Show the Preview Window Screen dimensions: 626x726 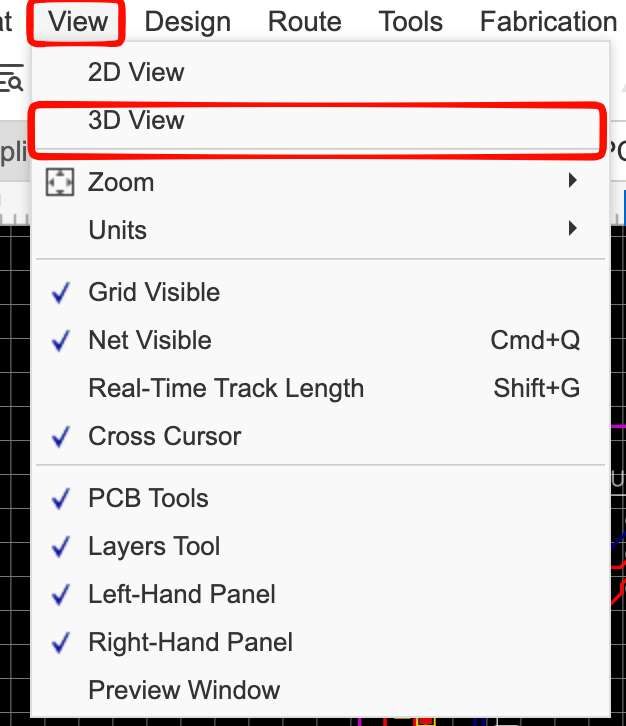point(184,691)
